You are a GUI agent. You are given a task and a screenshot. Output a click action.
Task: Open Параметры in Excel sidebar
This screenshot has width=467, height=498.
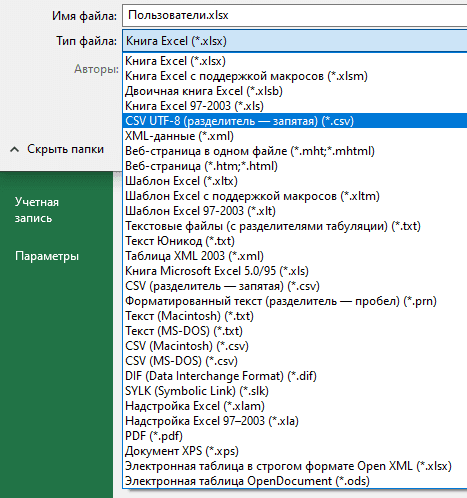[x=47, y=256]
